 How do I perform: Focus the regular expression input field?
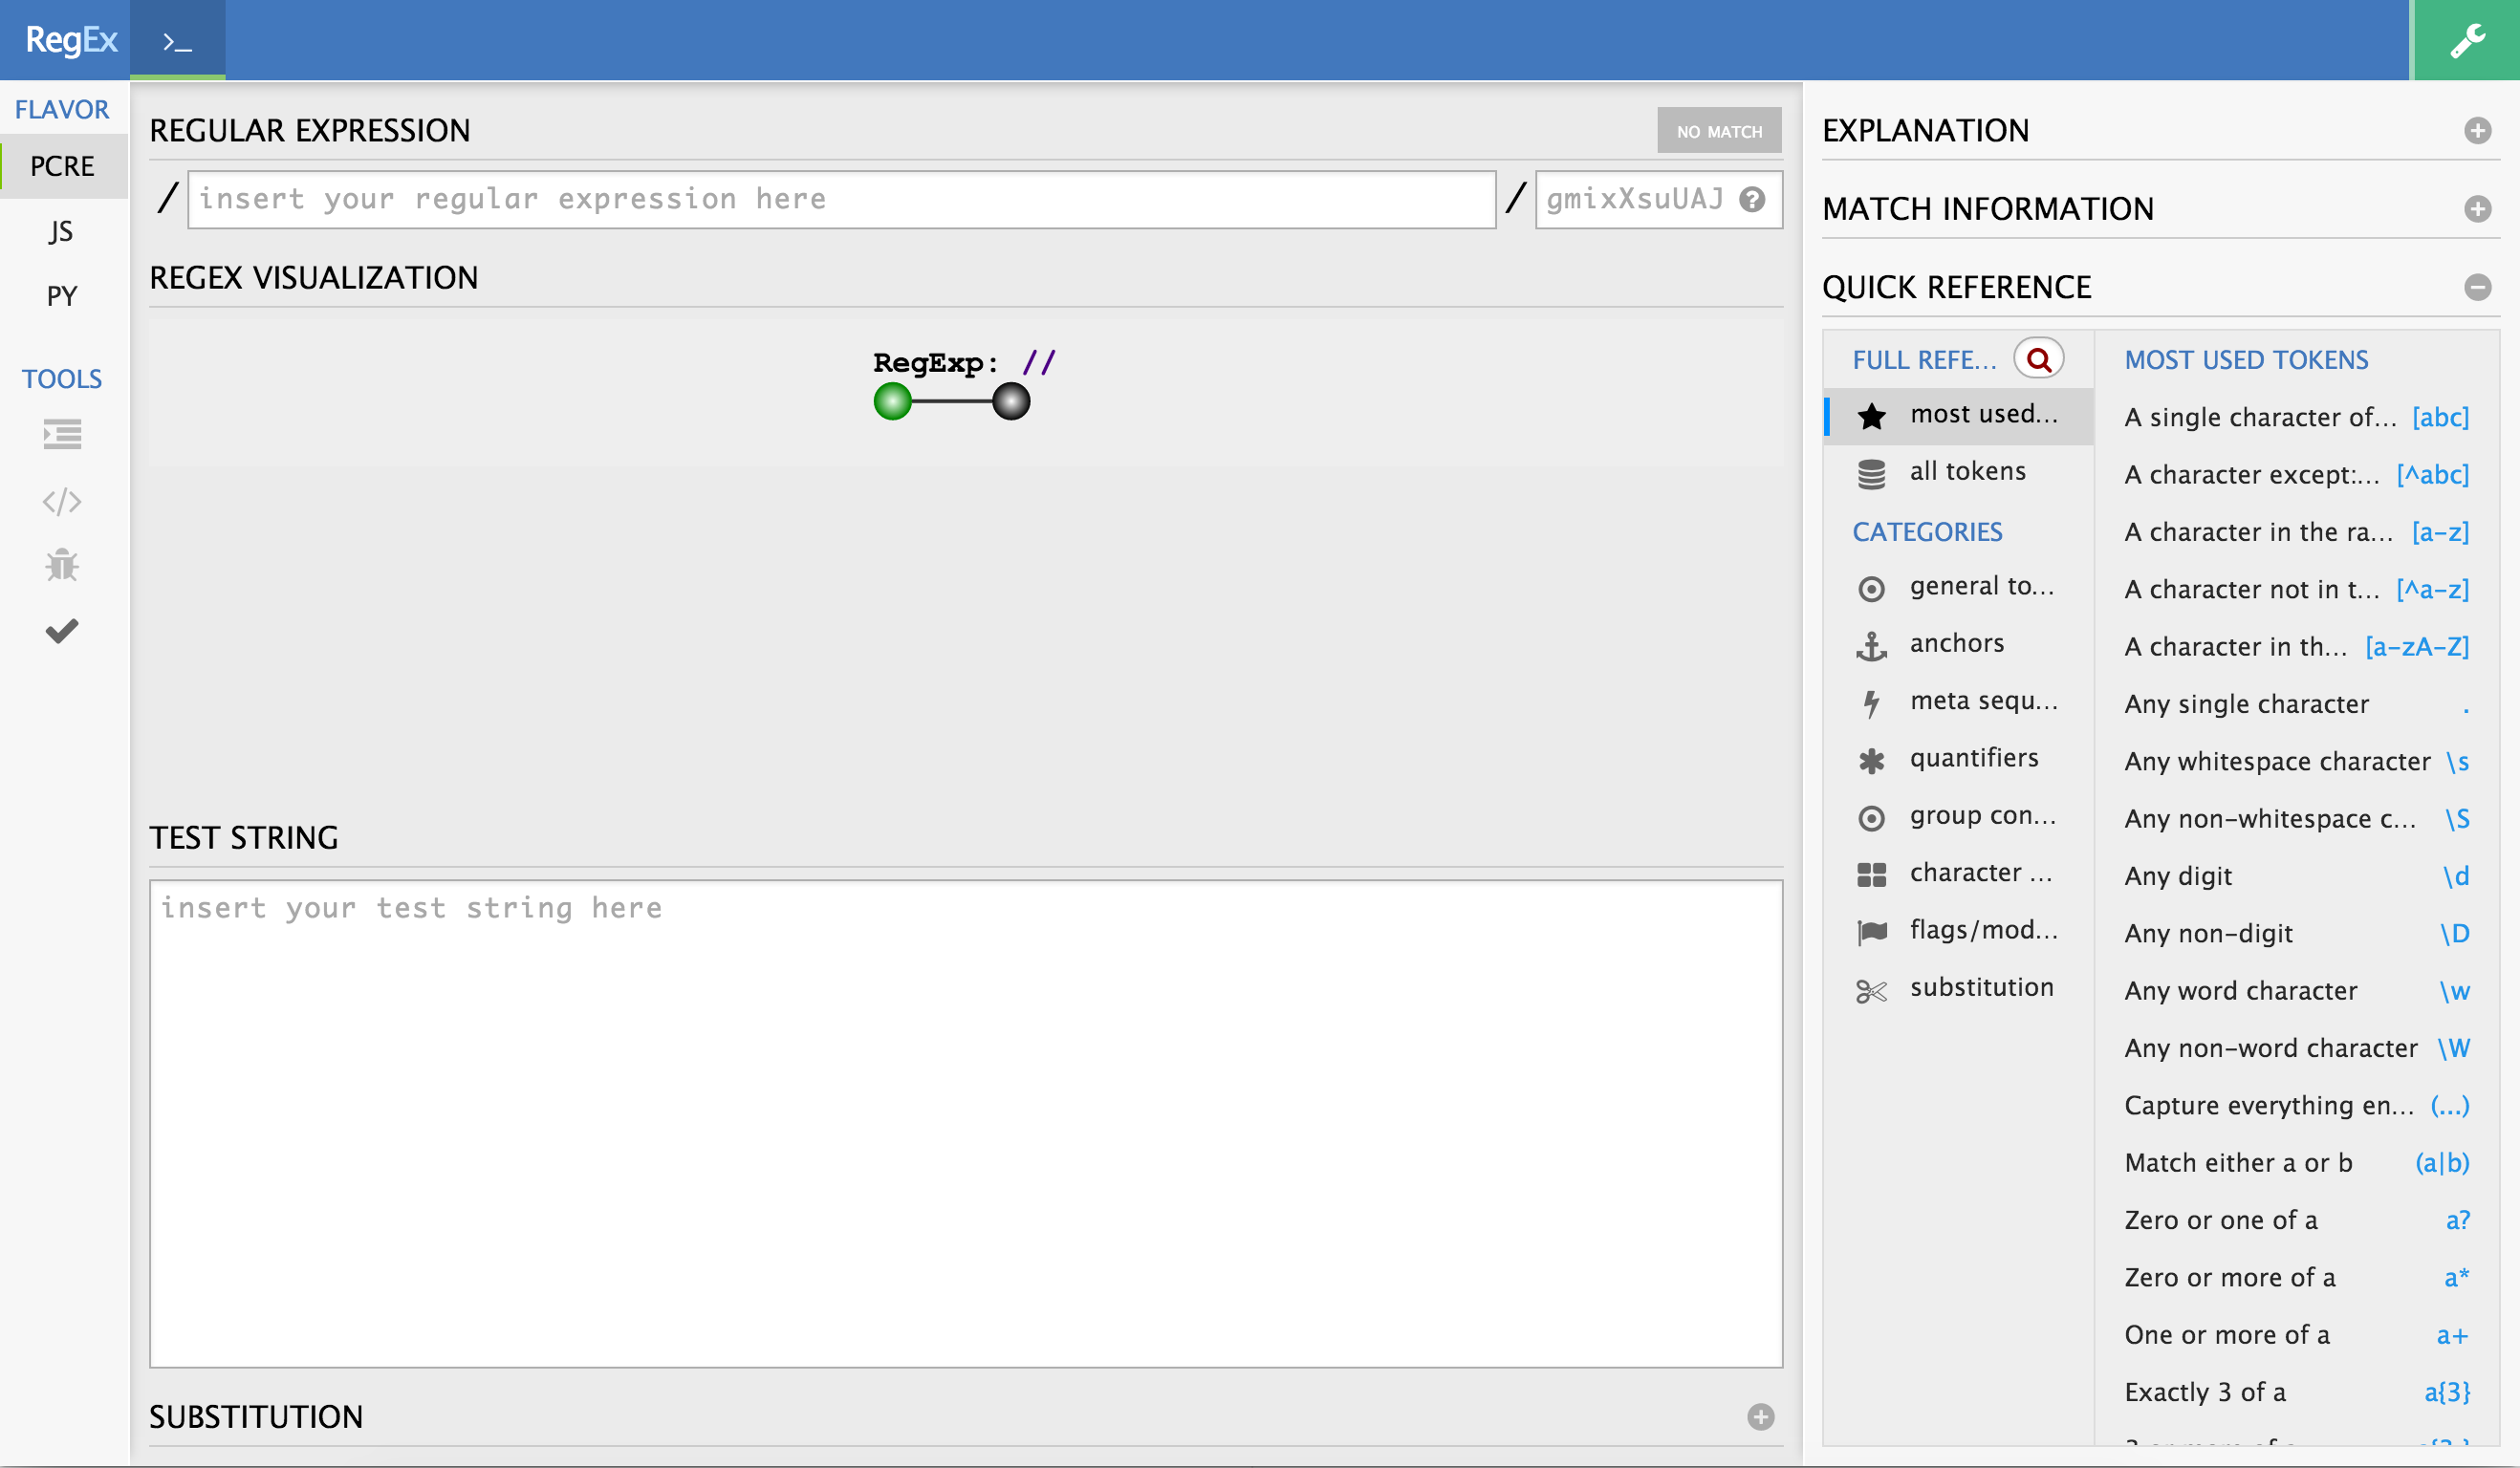tap(840, 199)
